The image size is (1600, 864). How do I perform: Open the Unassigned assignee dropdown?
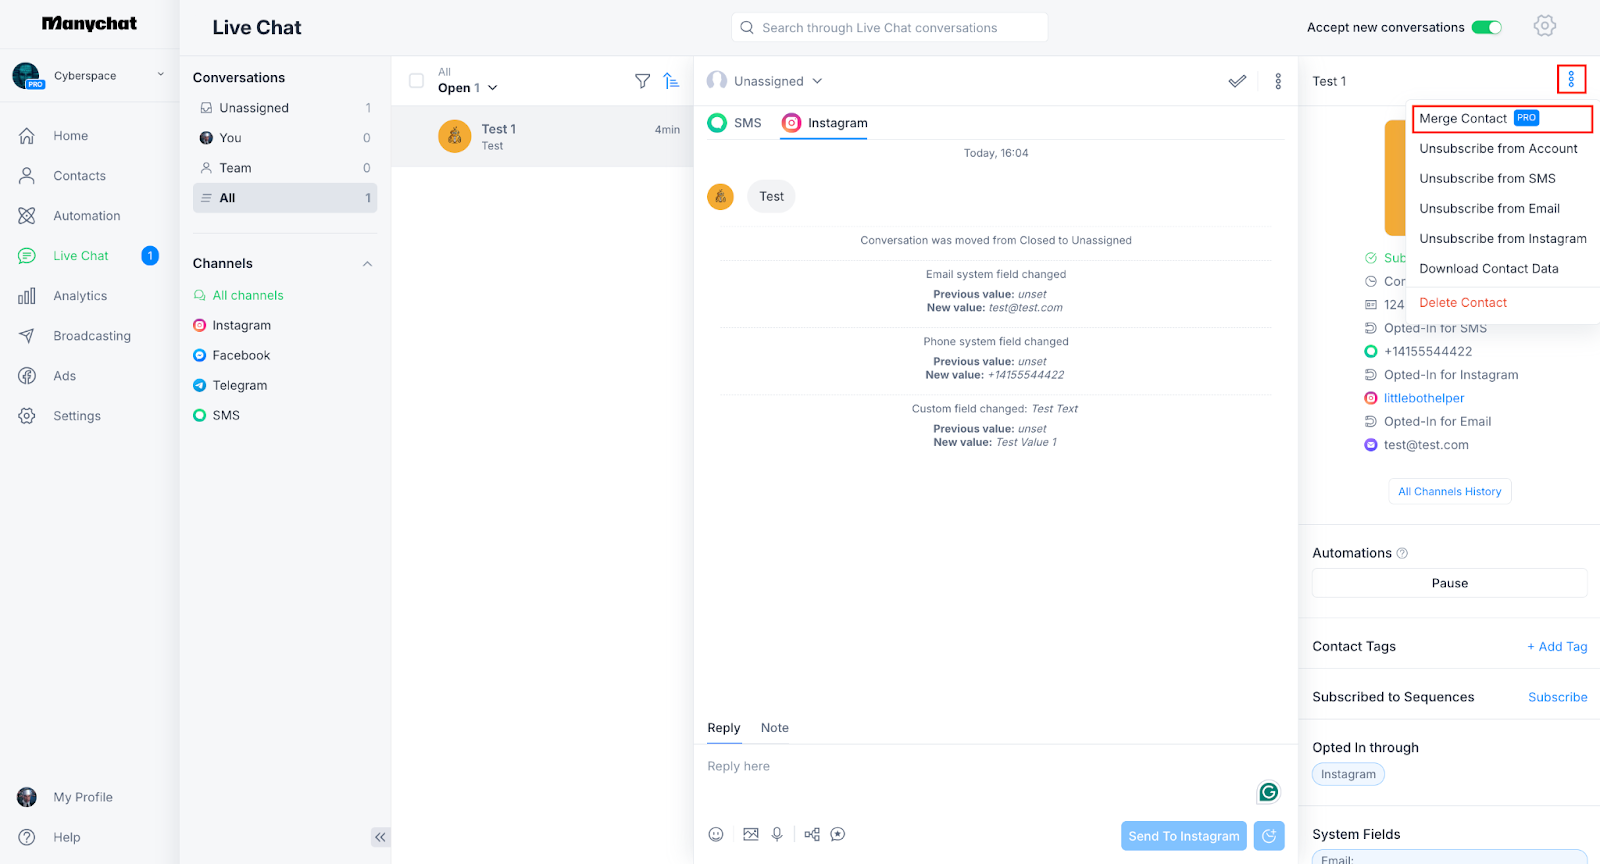click(x=765, y=81)
